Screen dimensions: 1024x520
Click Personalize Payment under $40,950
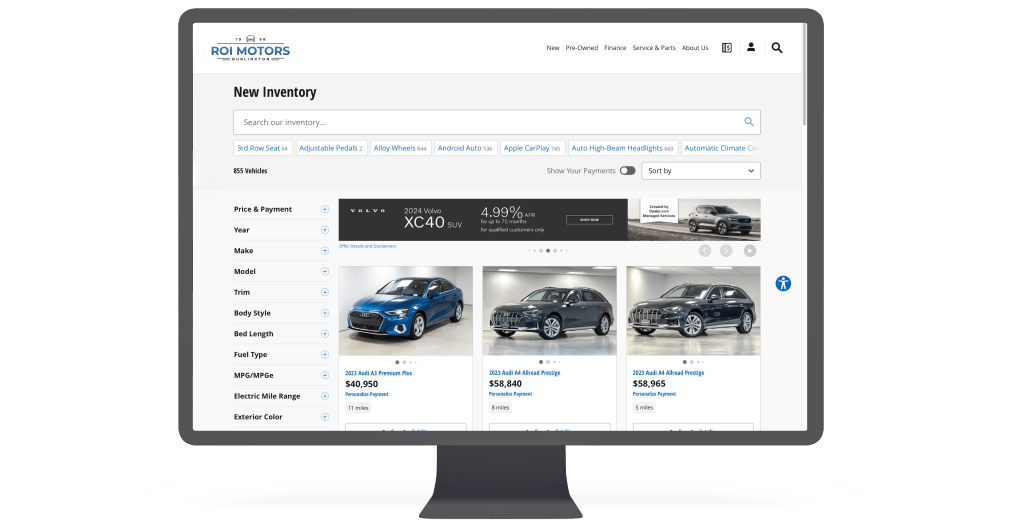366,395
